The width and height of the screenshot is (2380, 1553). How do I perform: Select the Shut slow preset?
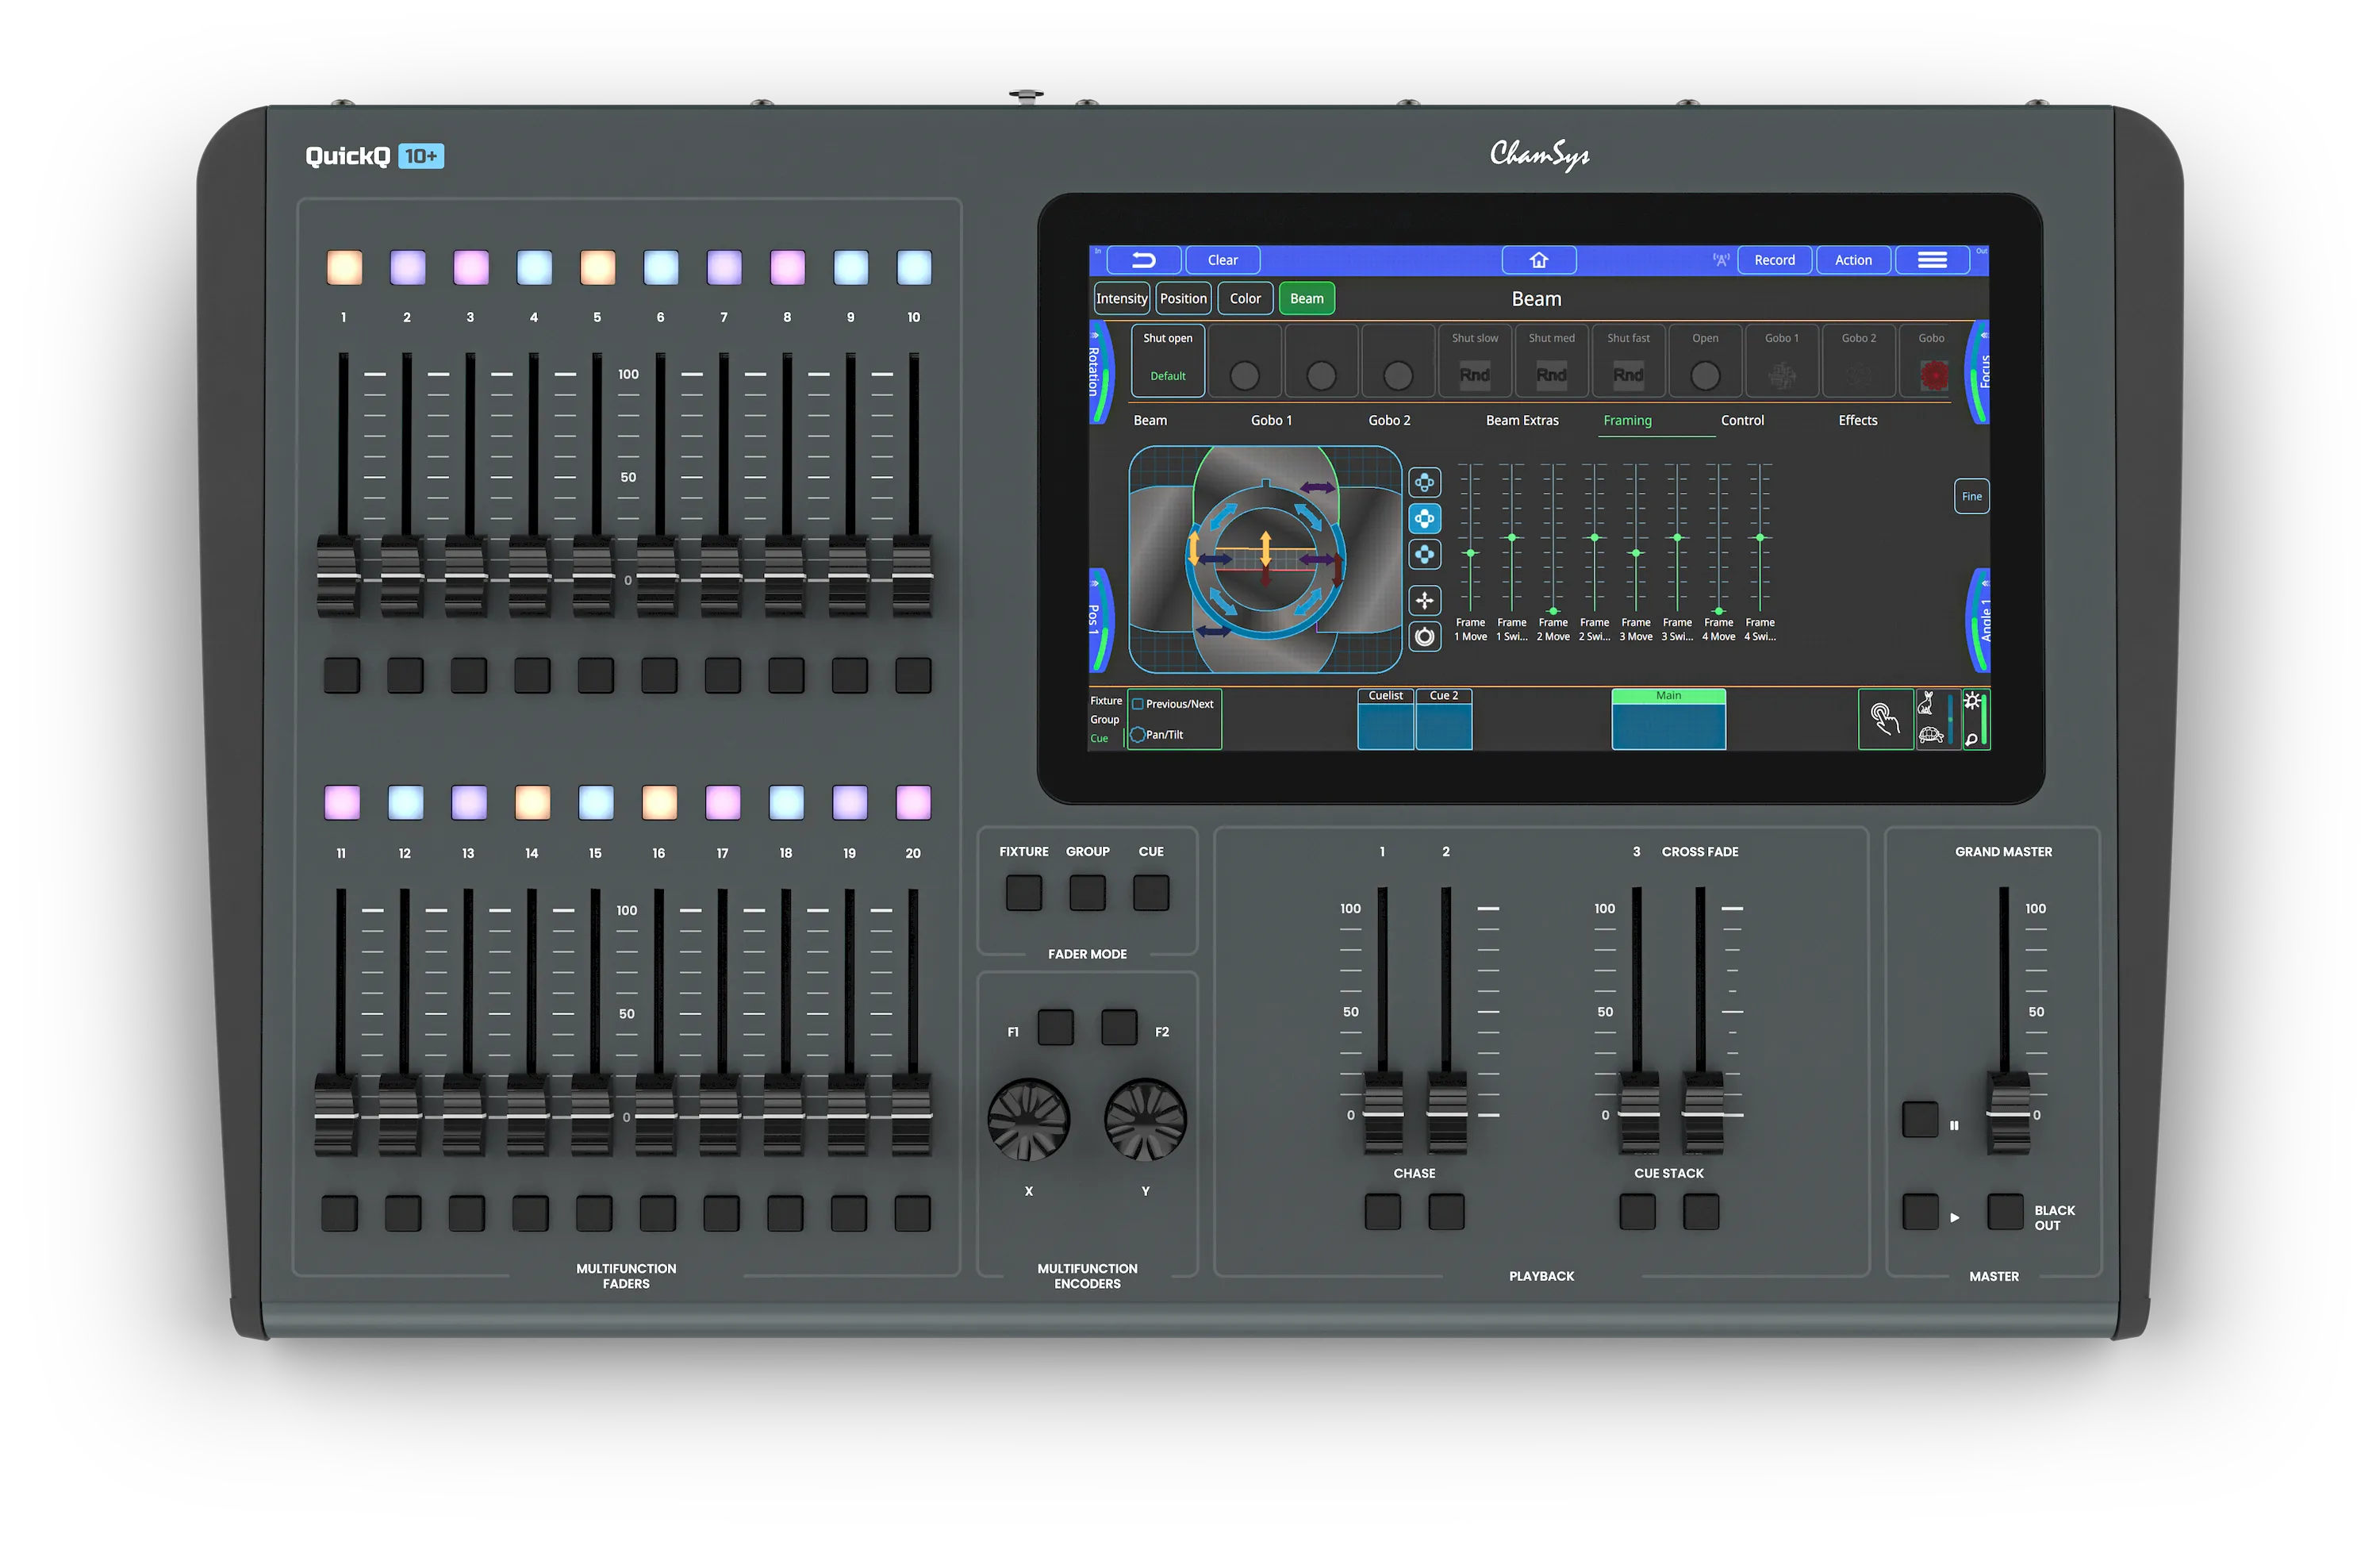pyautogui.click(x=1474, y=360)
